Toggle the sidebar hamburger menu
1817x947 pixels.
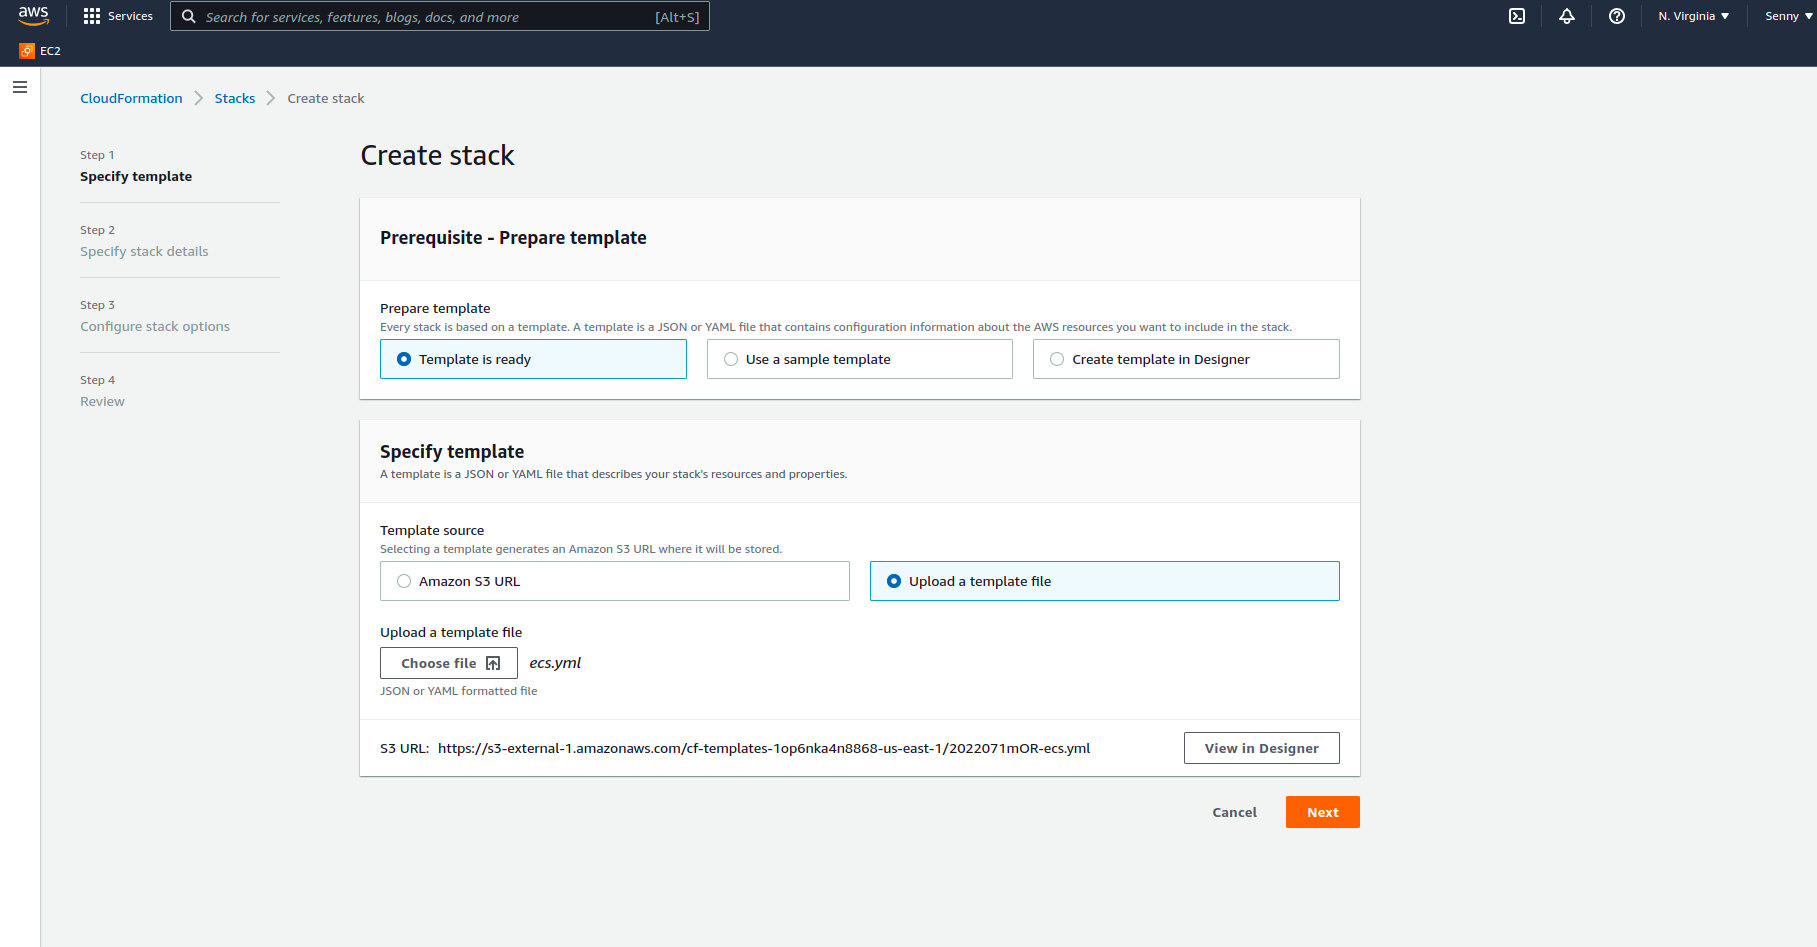(19, 87)
